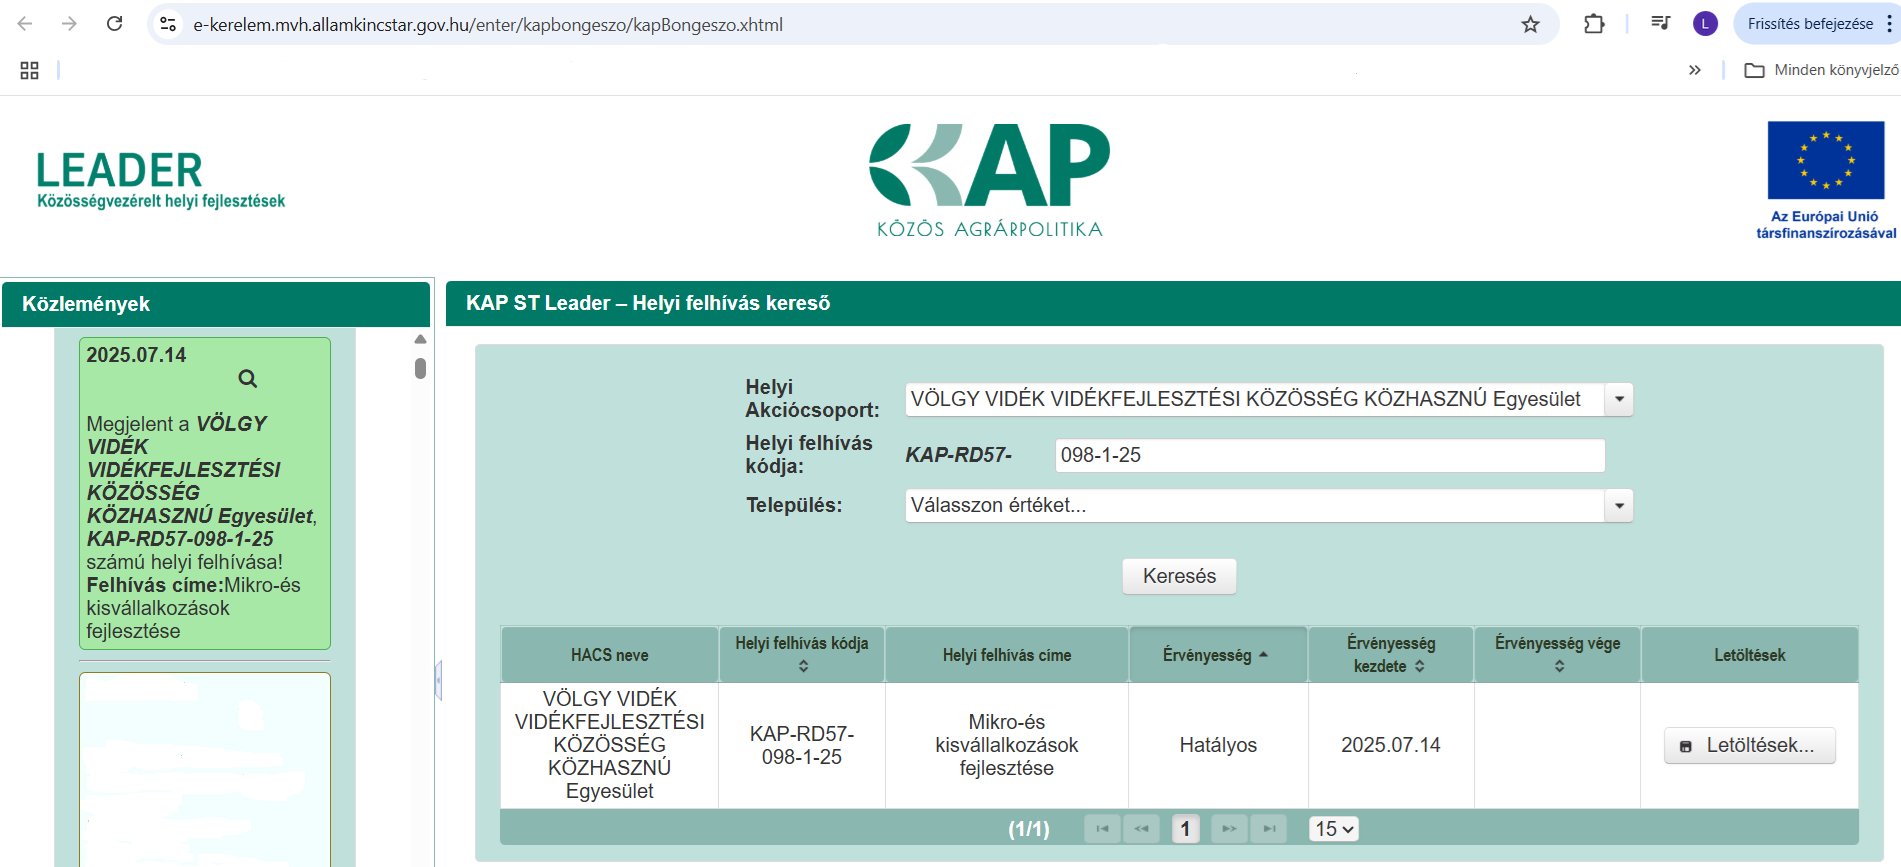Screen dimensions: 1901x867
Task: Reload the current page
Action: point(114,24)
